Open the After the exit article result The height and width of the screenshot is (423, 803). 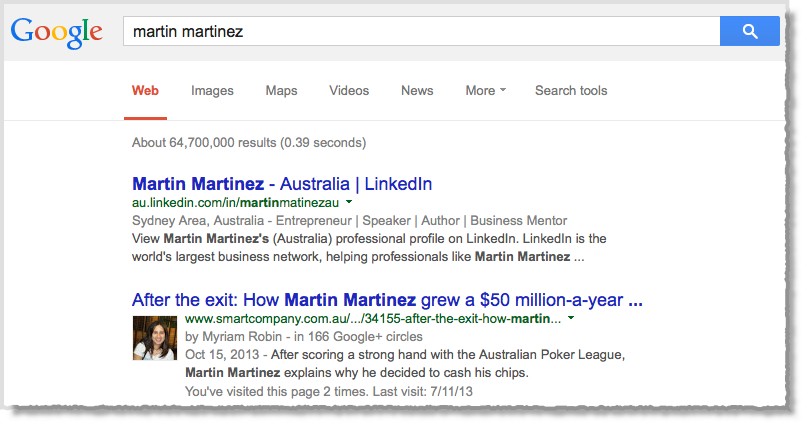(x=387, y=300)
